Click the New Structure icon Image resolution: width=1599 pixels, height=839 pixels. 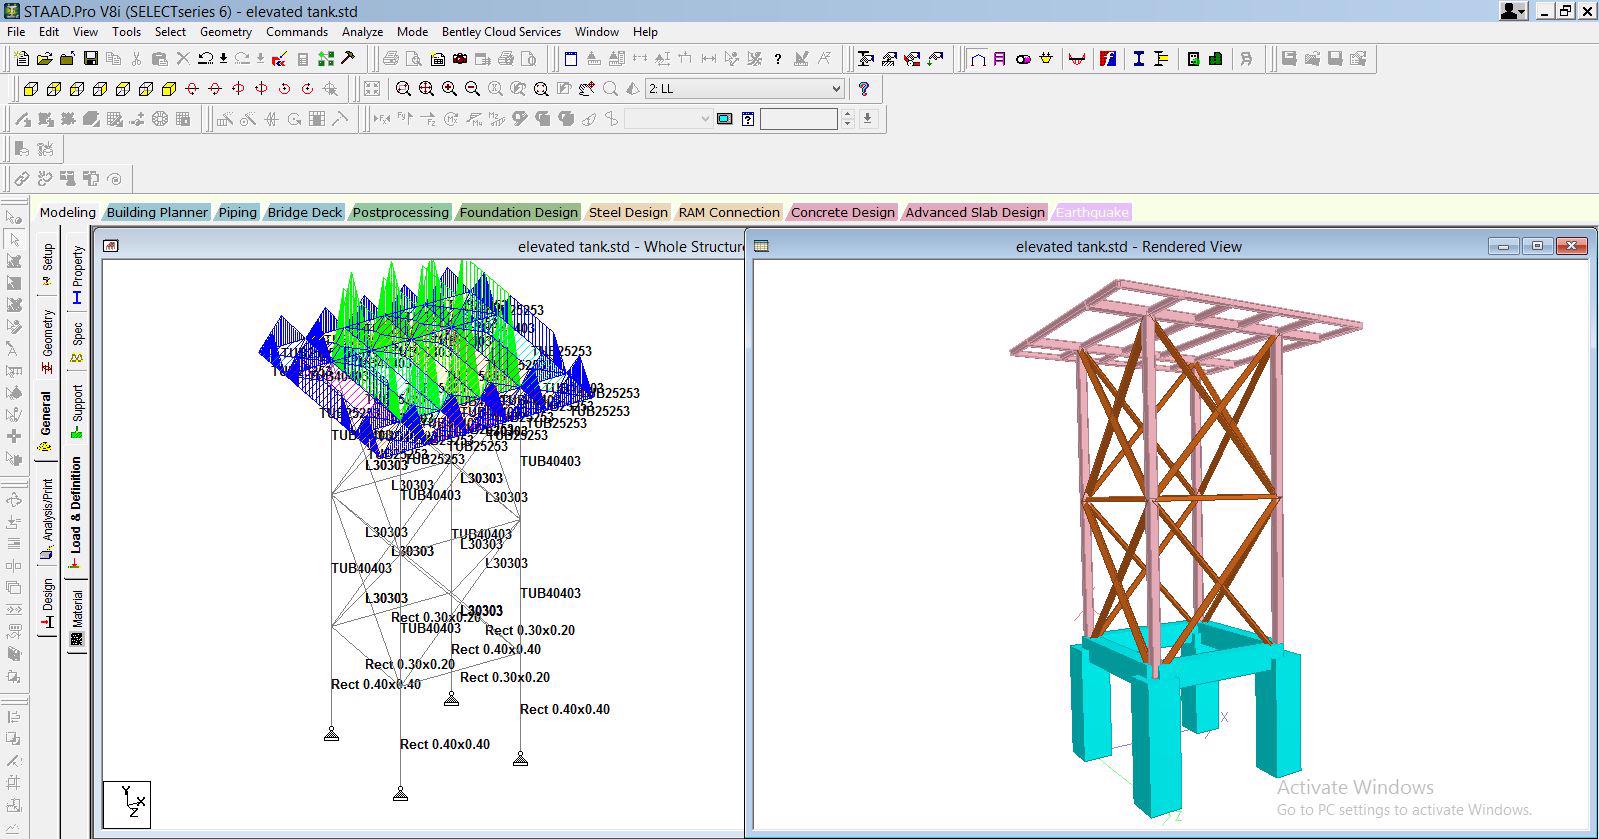22,59
